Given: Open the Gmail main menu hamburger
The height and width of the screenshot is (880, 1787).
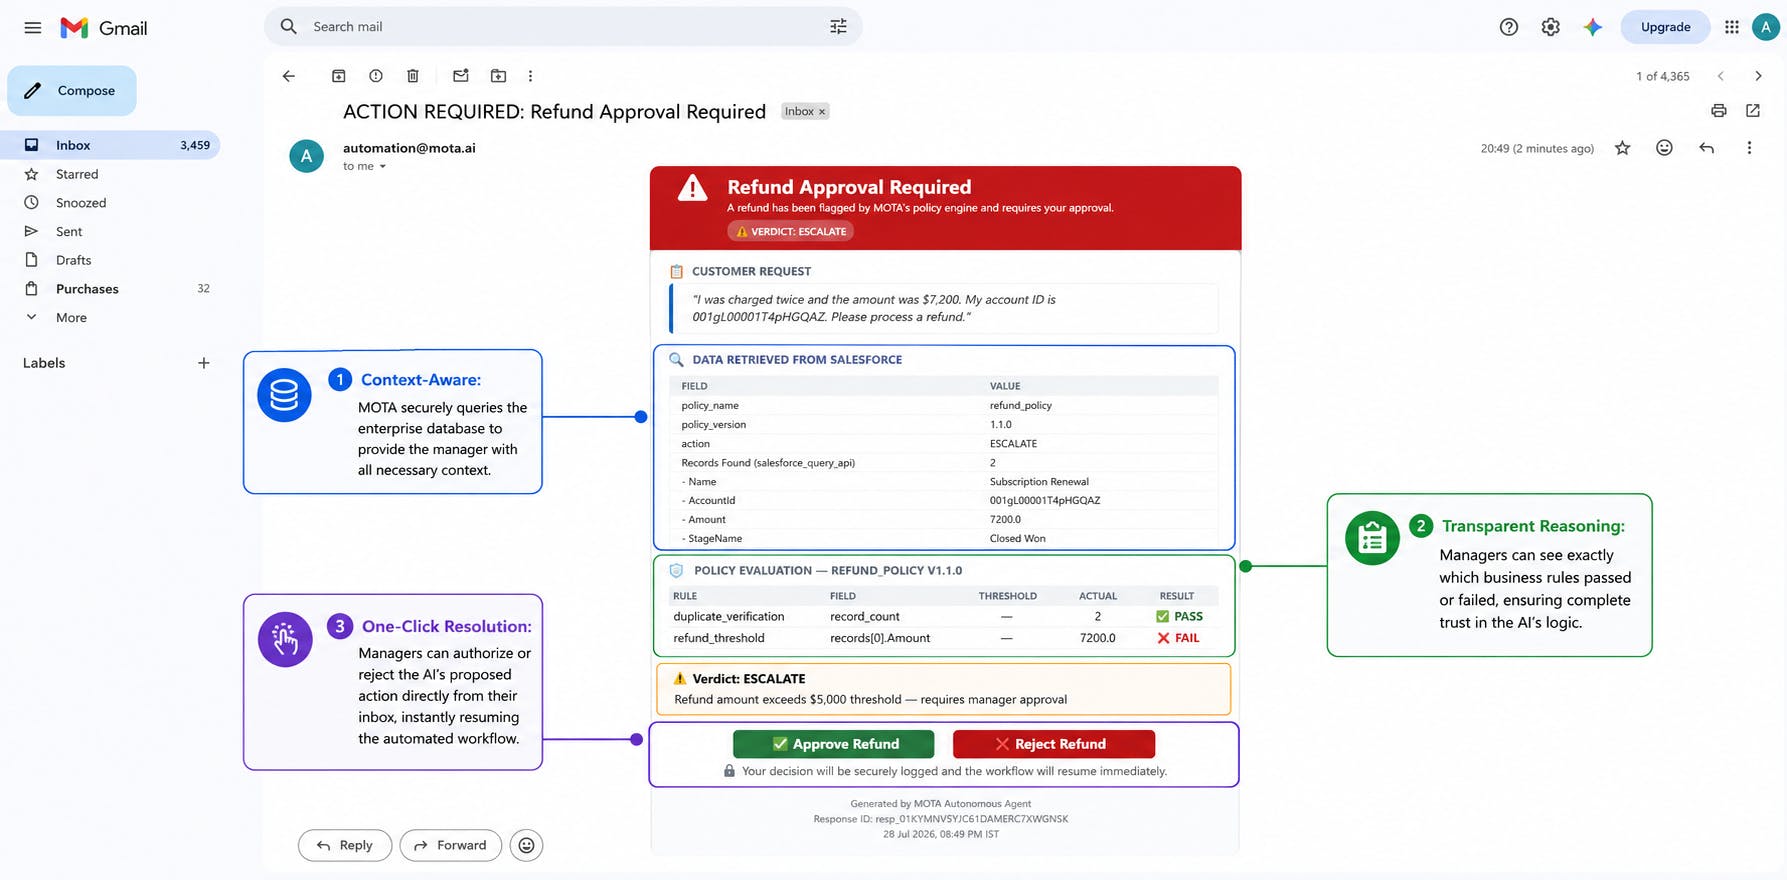Looking at the screenshot, I should tap(33, 28).
